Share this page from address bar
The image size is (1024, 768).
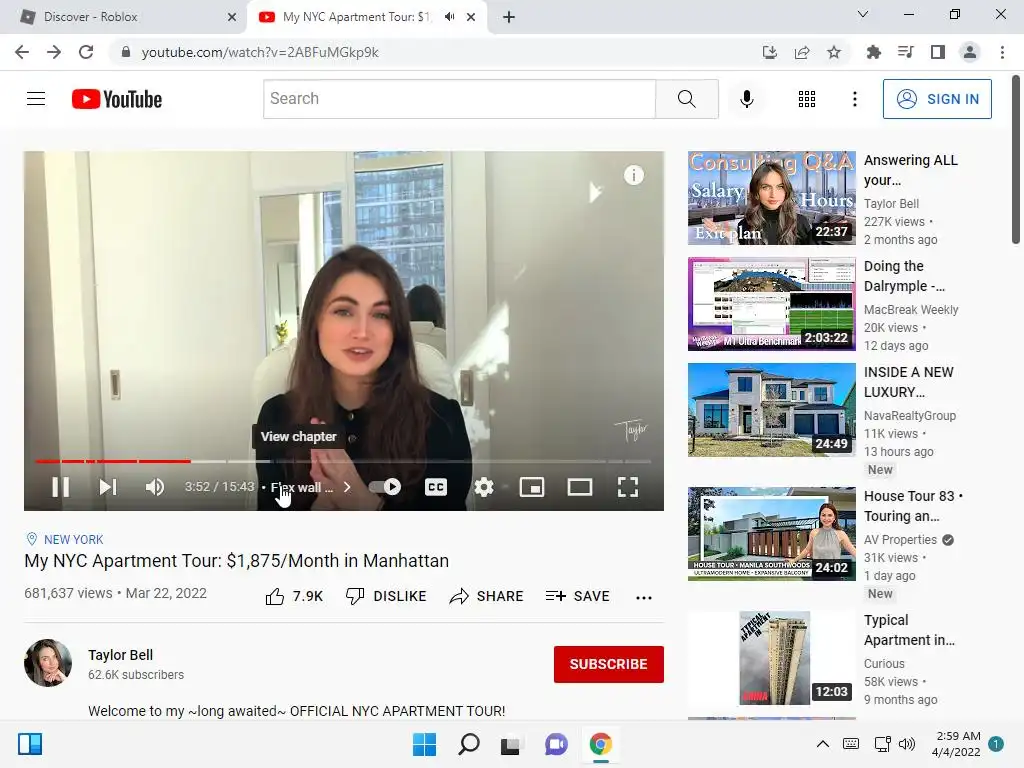pyautogui.click(x=802, y=52)
